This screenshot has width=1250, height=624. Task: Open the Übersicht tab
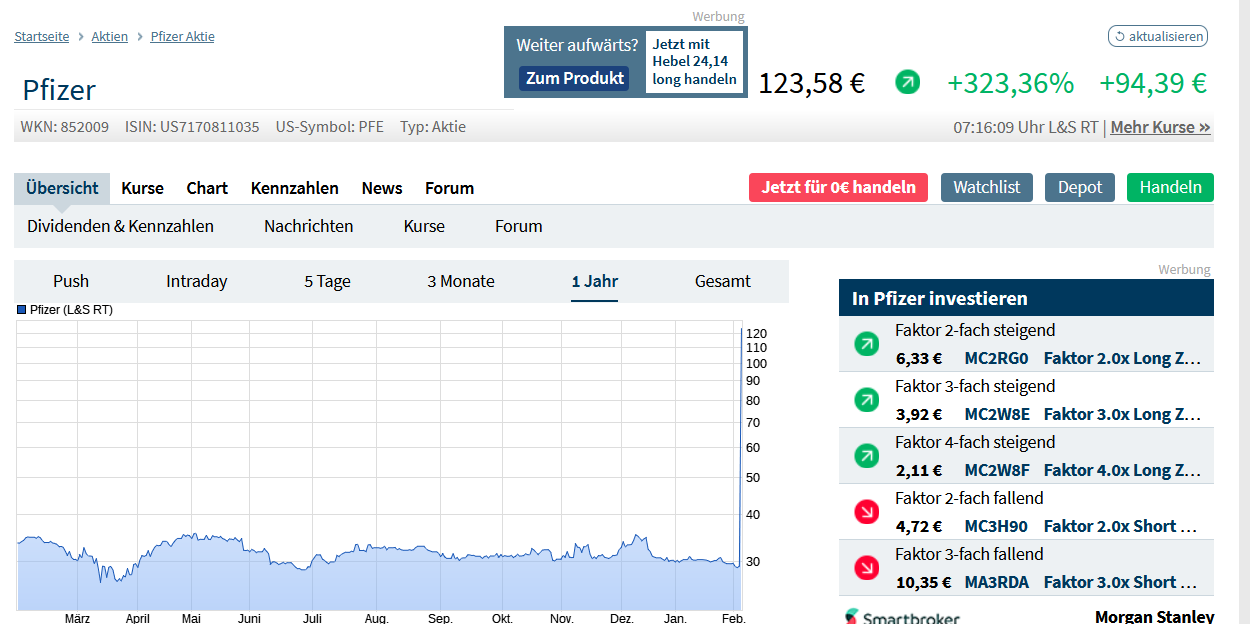pos(62,188)
